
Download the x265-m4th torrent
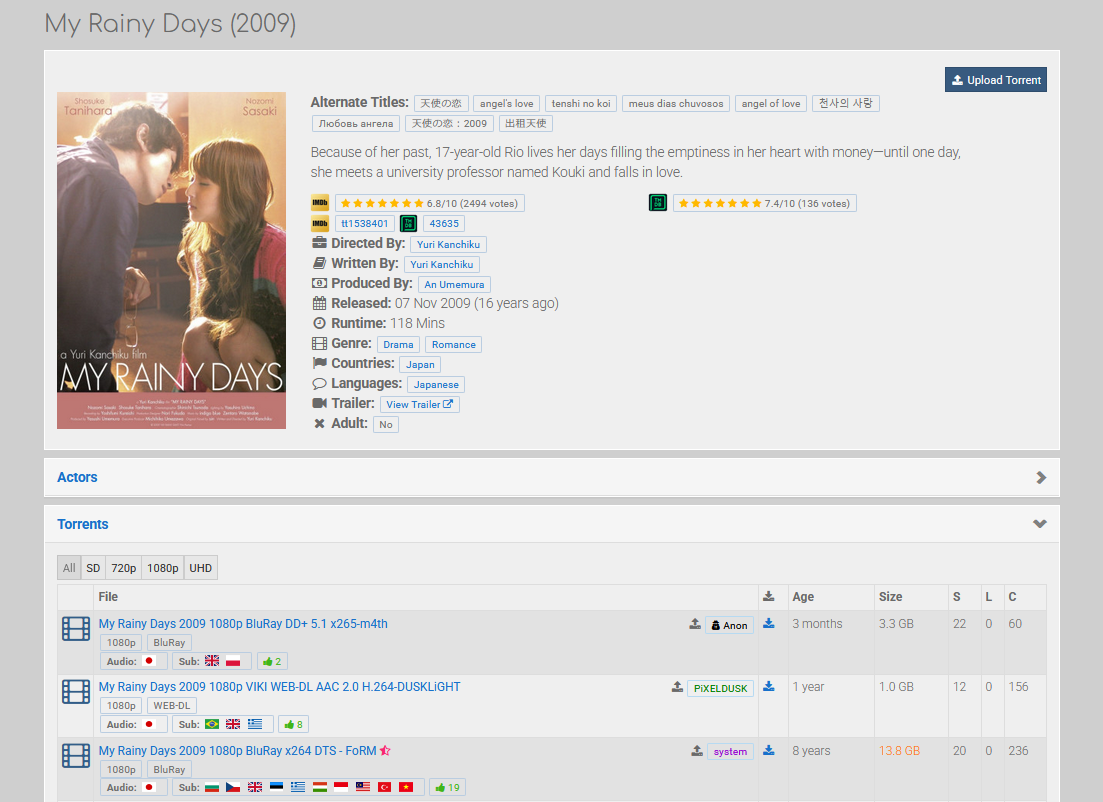(x=769, y=623)
